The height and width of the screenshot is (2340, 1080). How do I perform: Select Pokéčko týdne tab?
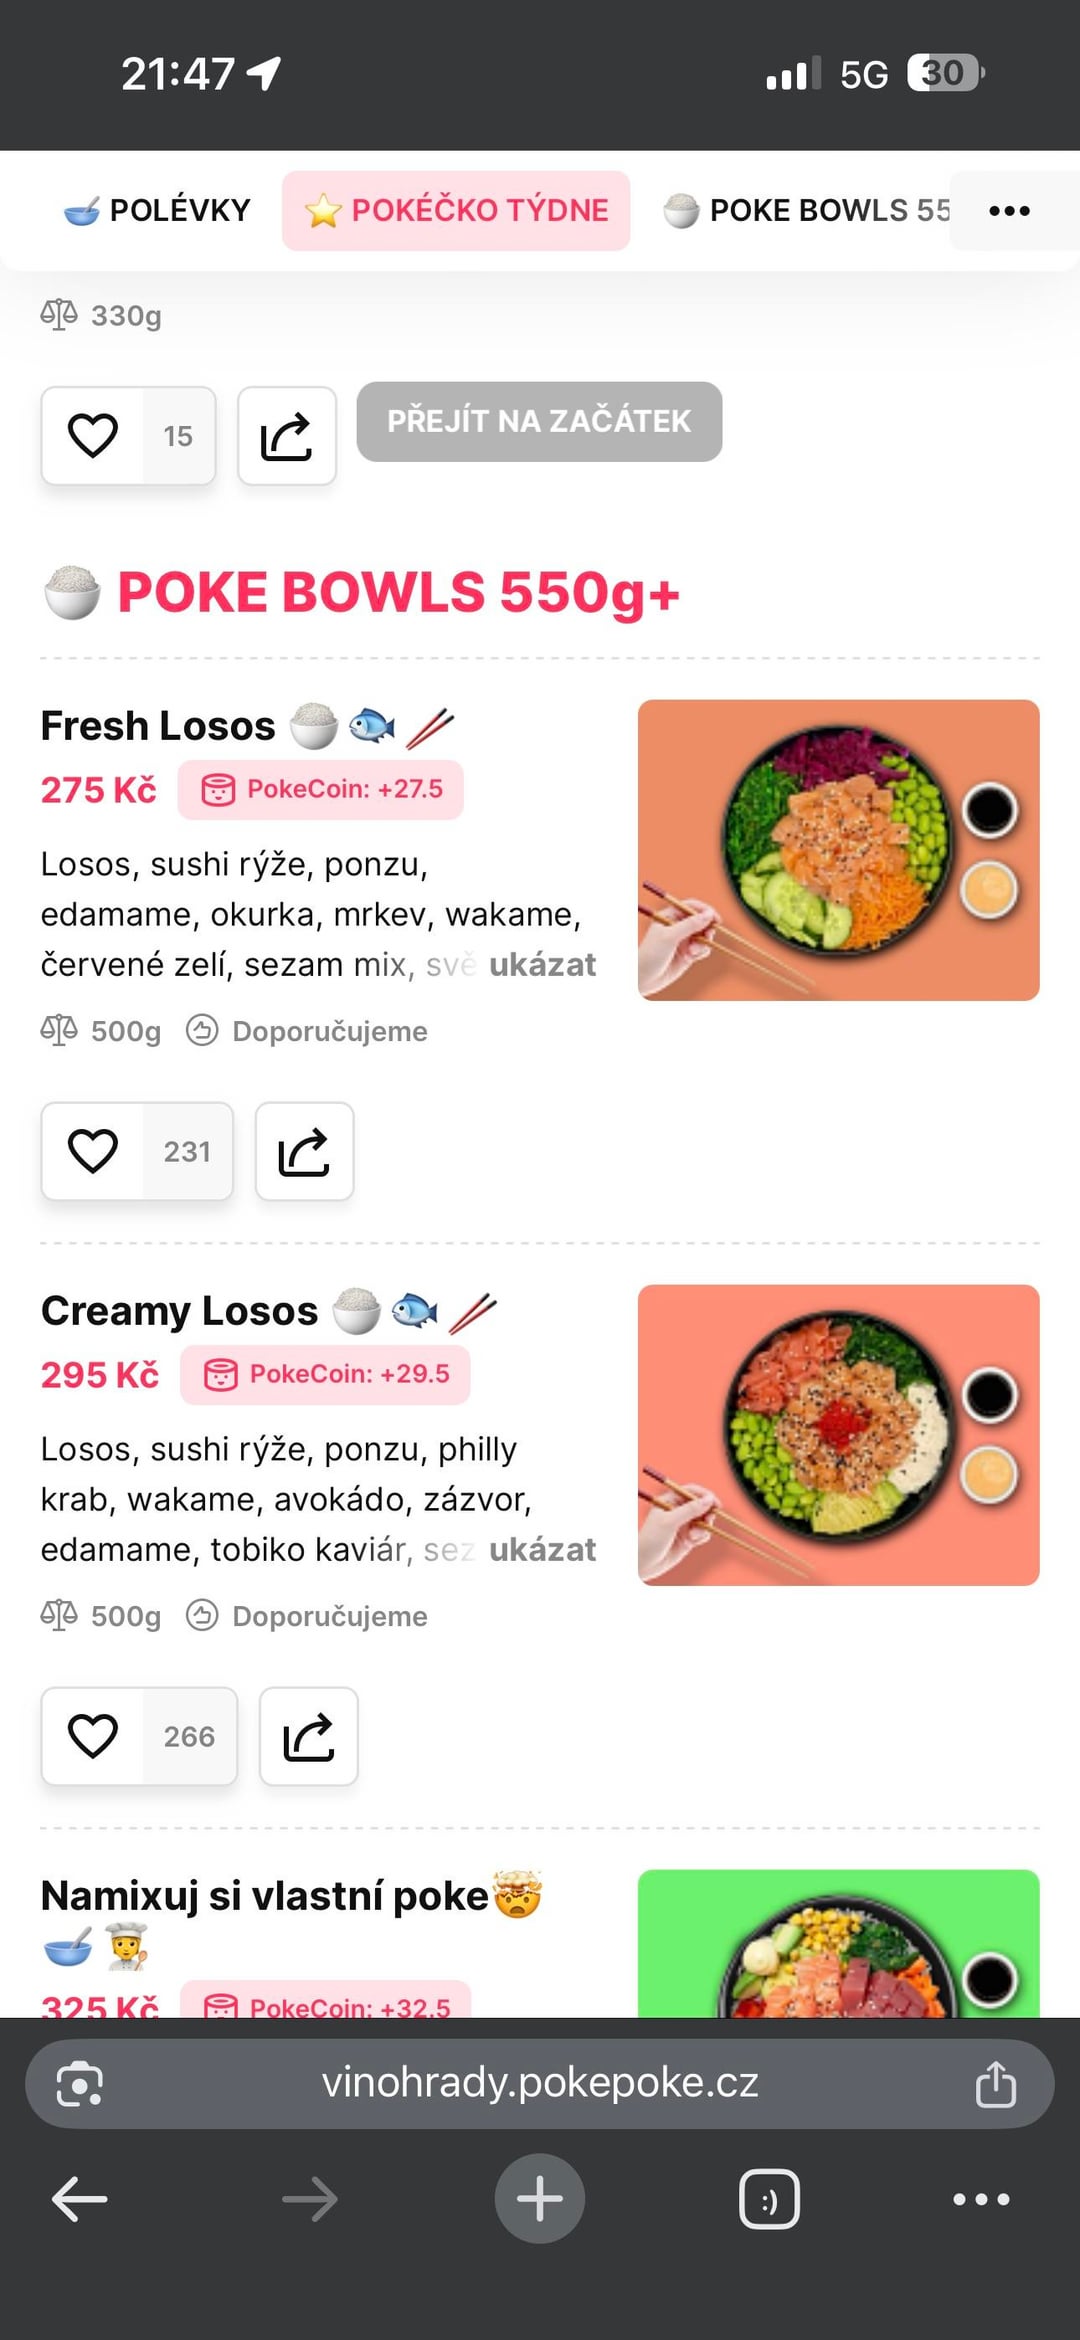[x=456, y=211]
